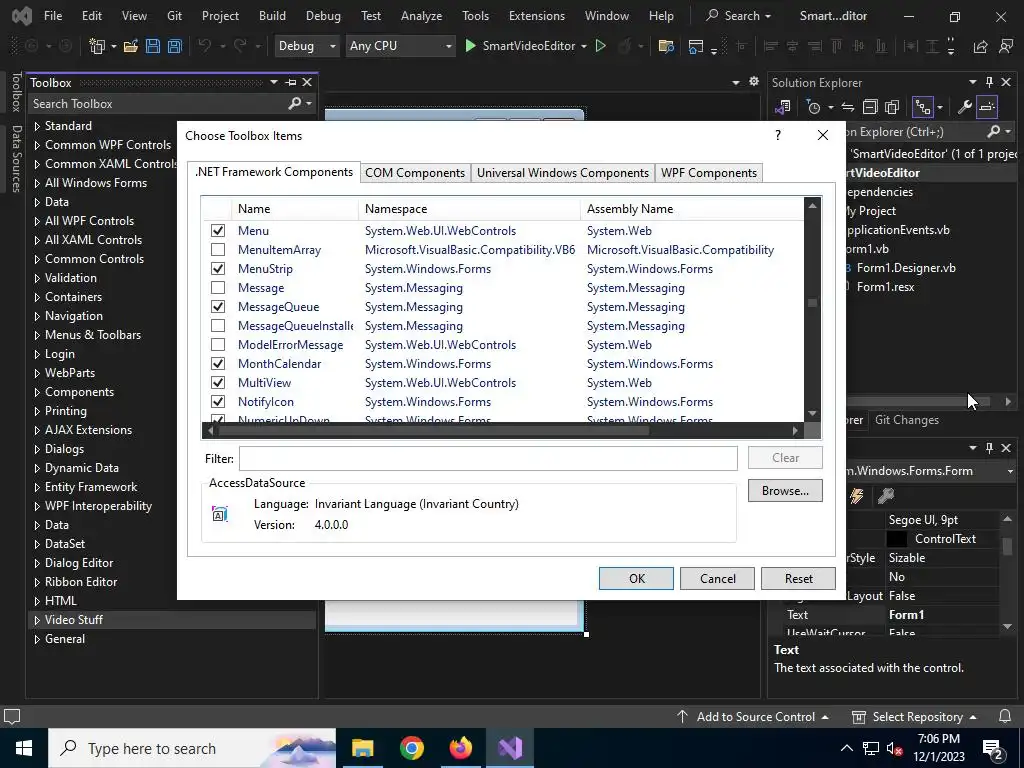This screenshot has height=768, width=1024.
Task: Click the Save All toolbar icon
Action: click(174, 46)
